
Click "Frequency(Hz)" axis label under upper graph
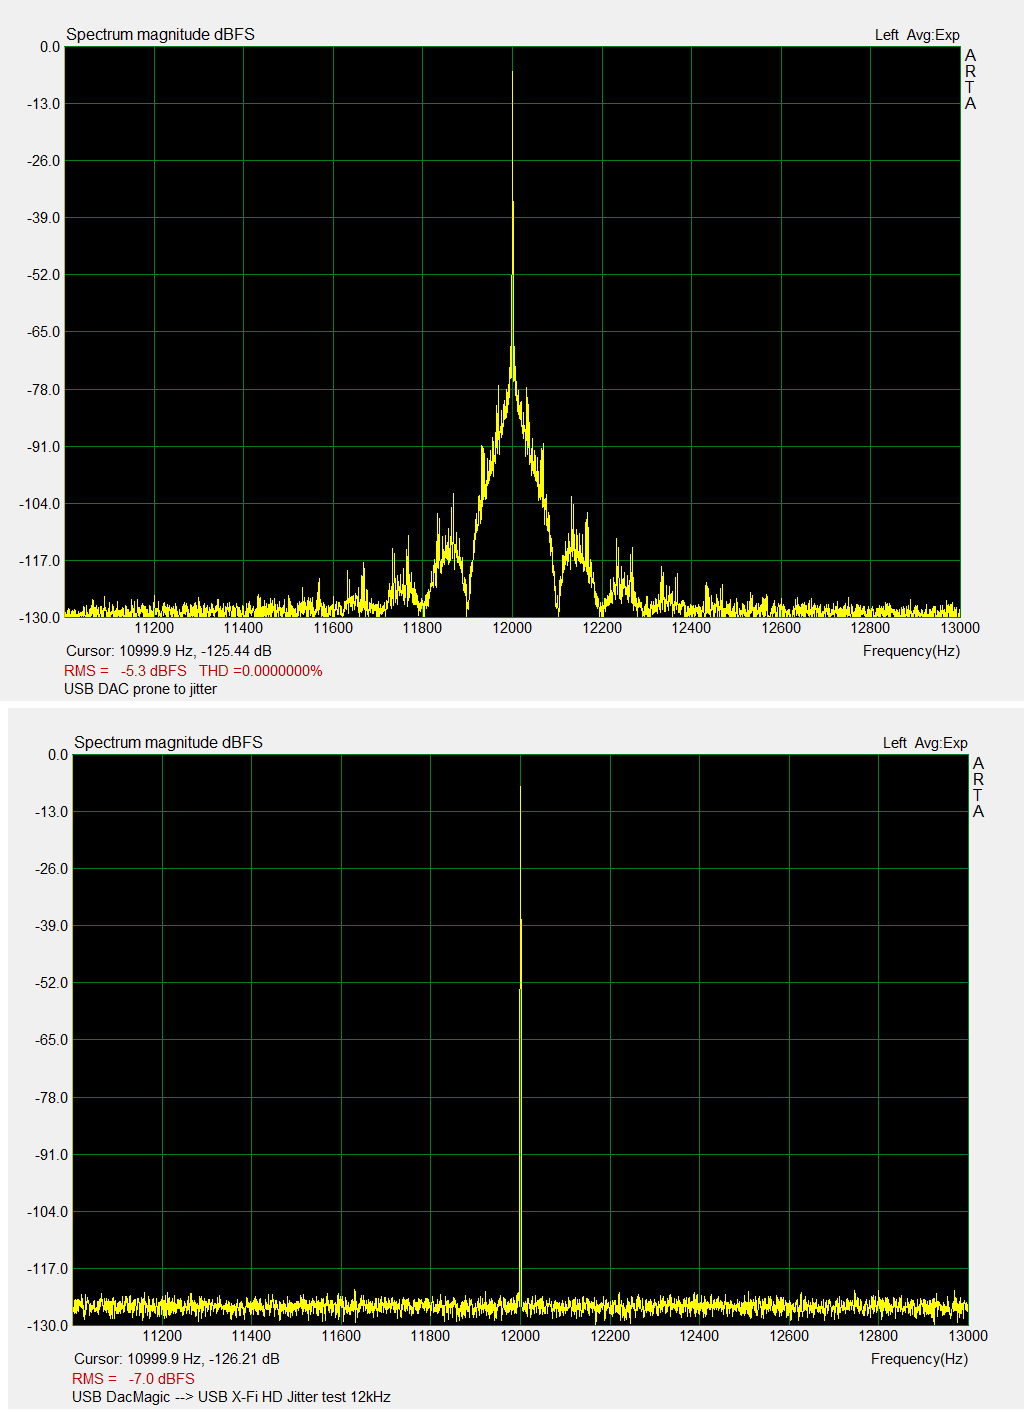click(911, 651)
